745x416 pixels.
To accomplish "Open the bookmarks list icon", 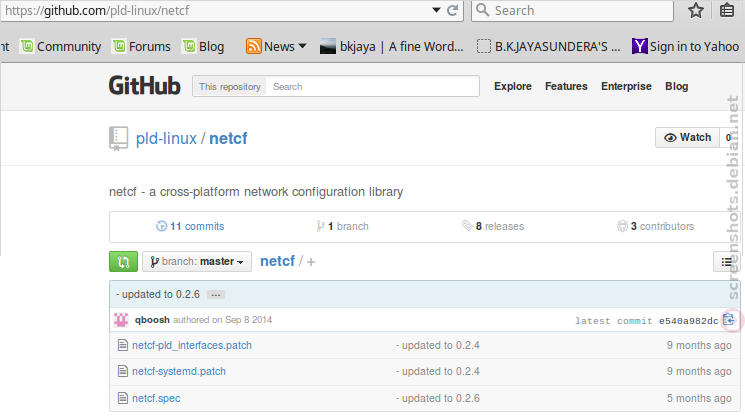I will click(727, 10).
